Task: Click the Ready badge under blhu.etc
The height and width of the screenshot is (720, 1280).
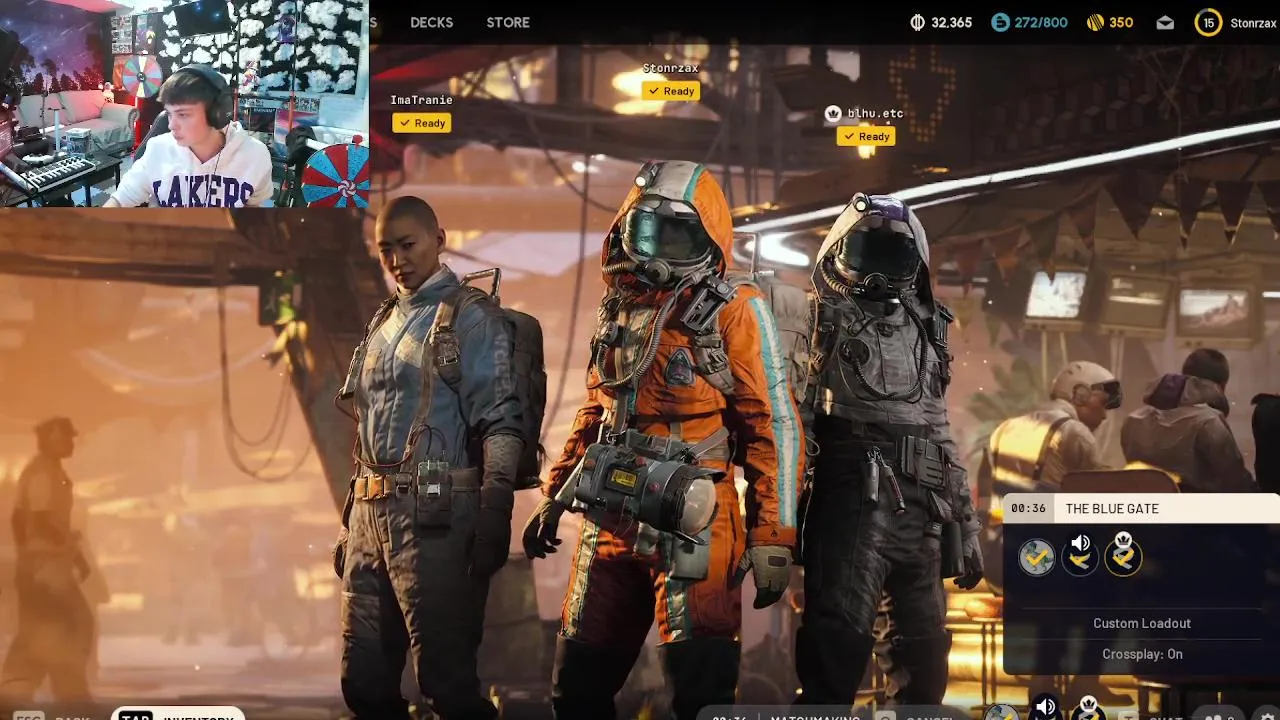Action: [x=866, y=136]
